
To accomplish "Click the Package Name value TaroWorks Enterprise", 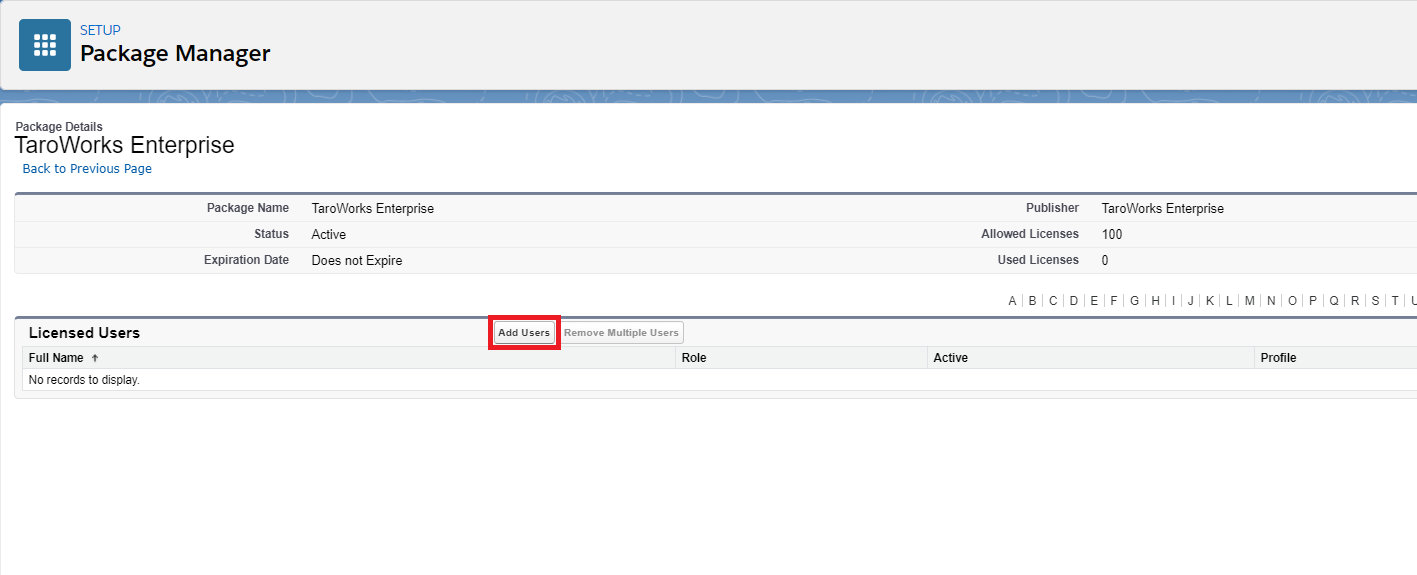I will [x=373, y=209].
